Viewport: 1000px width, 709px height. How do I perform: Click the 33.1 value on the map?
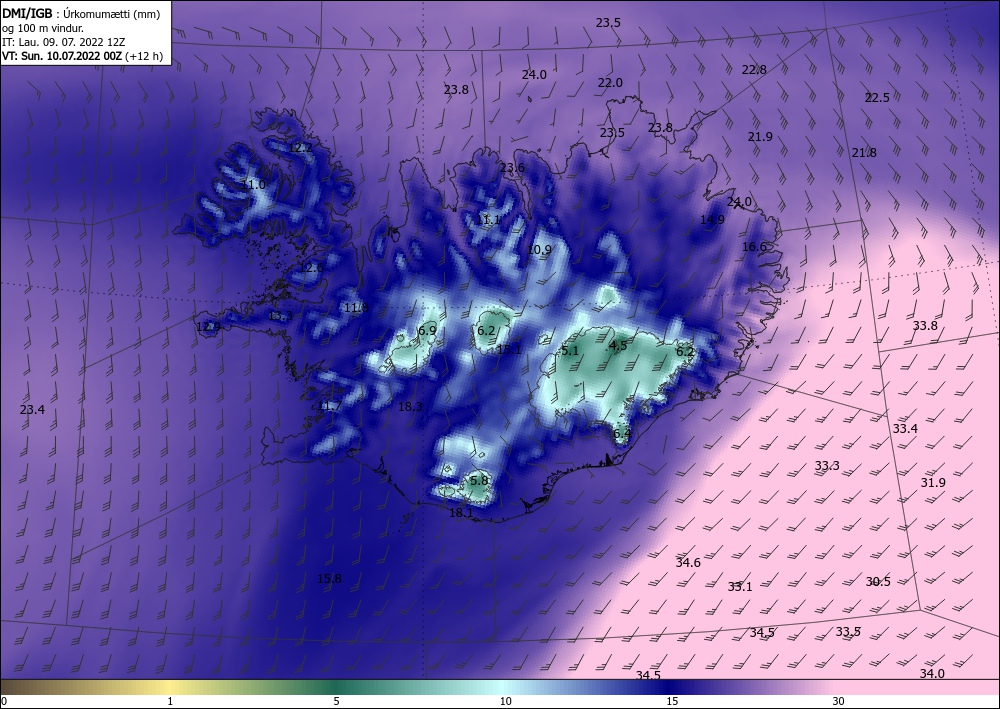[740, 587]
